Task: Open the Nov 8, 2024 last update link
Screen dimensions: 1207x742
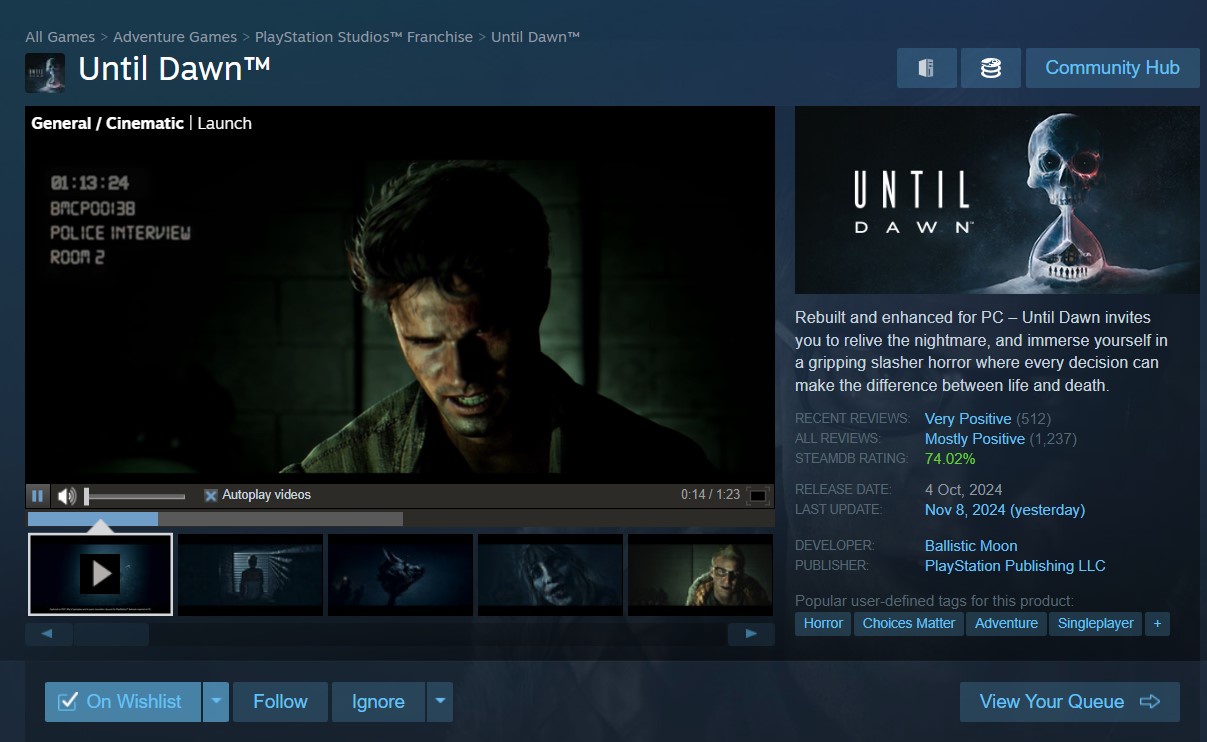Action: pyautogui.click(x=1005, y=510)
